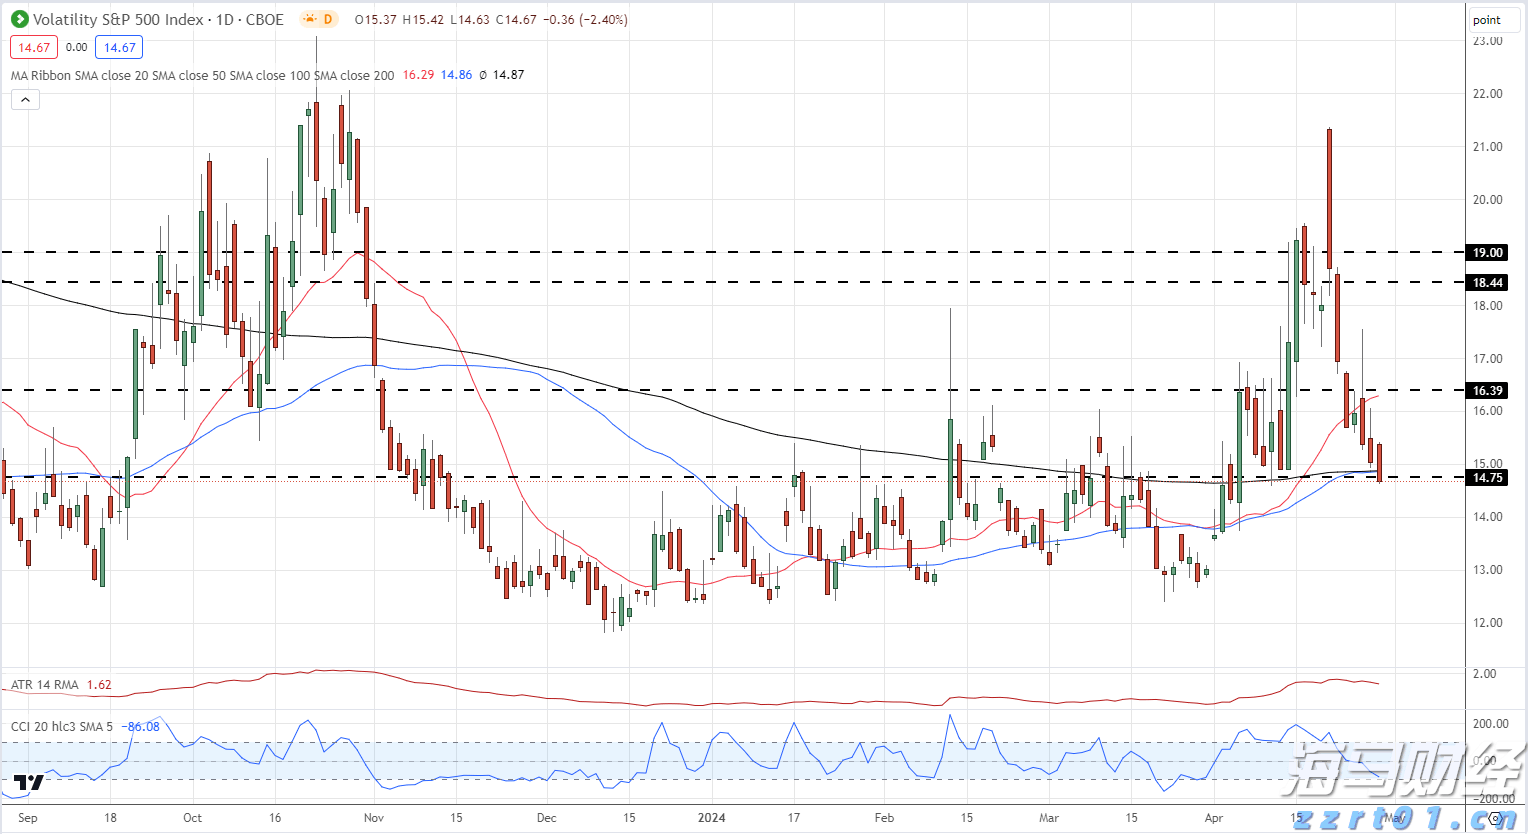This screenshot has height=834, width=1528.
Task: Click the '2024' year label on time axis
Action: pos(711,818)
